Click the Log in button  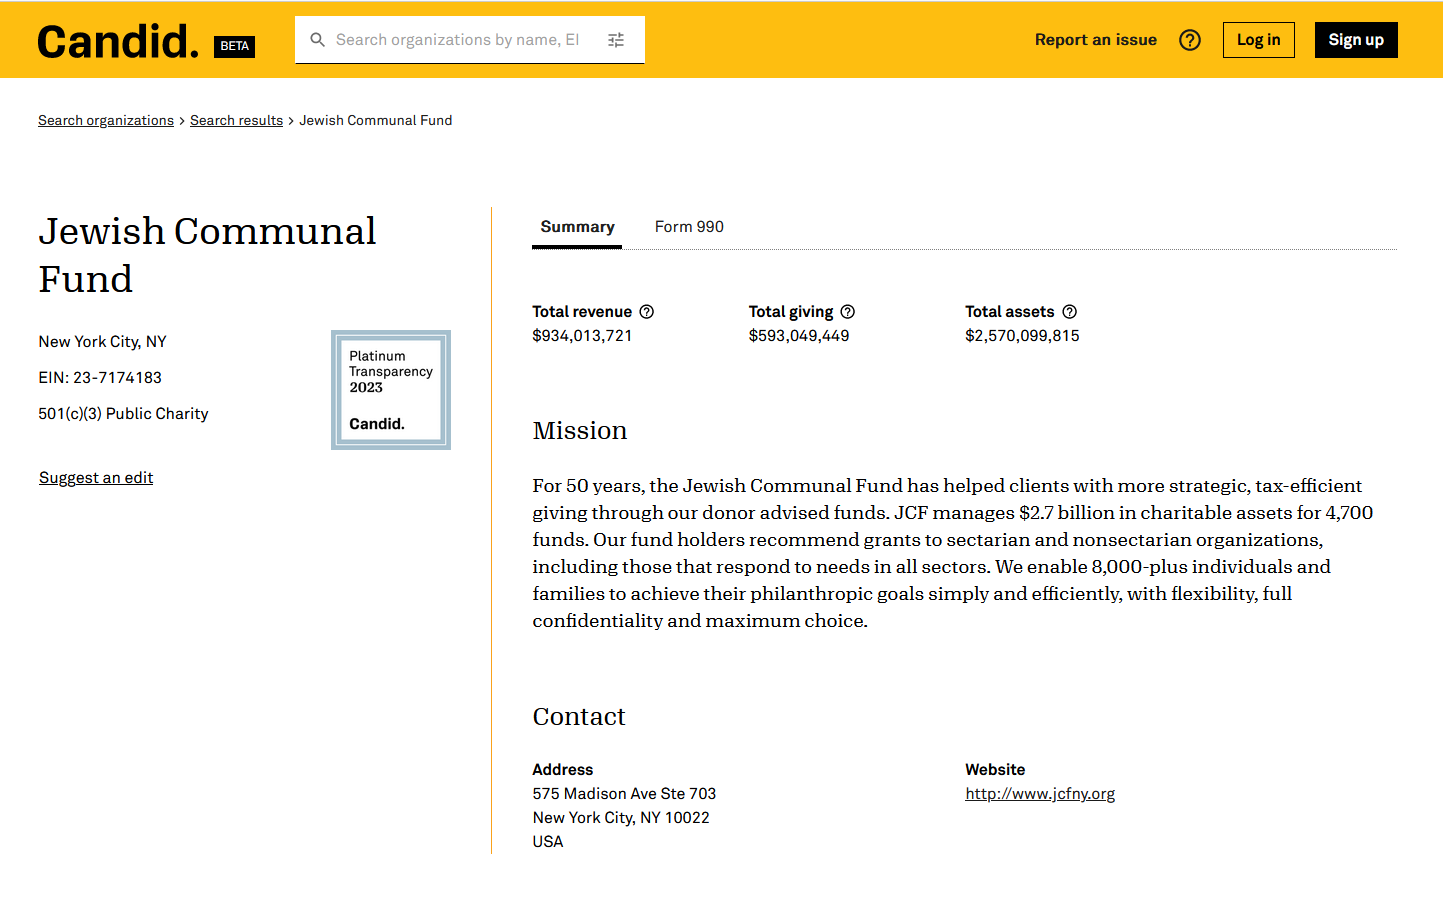pyautogui.click(x=1259, y=40)
